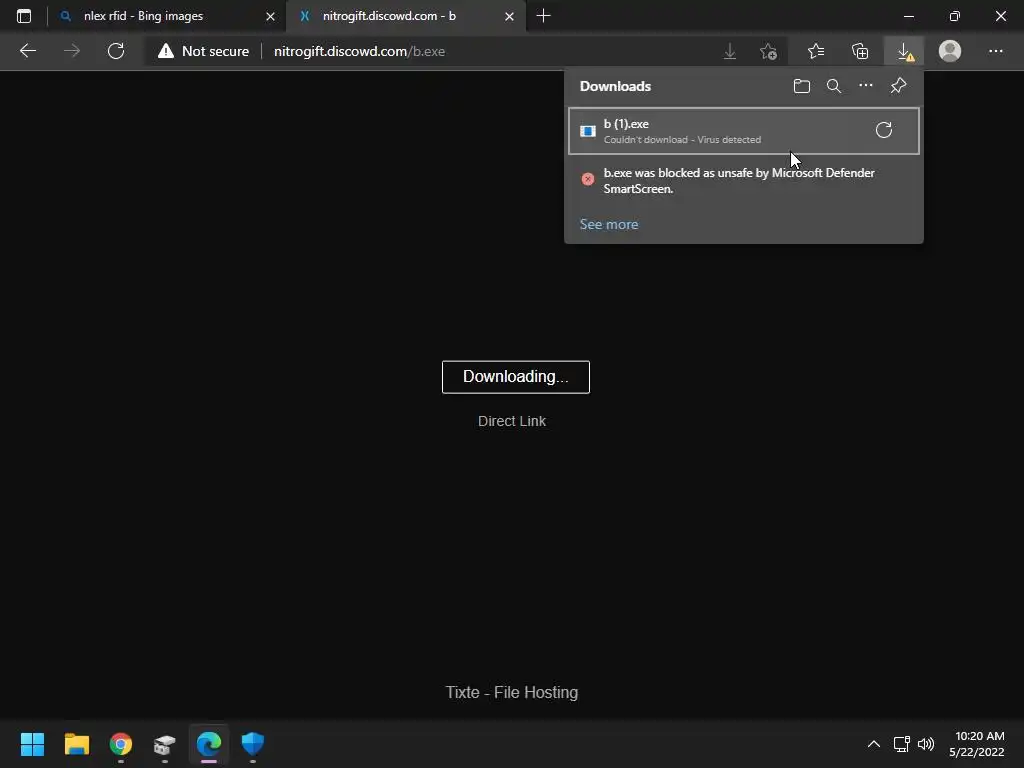Select the b (1).exe download entry

744,131
